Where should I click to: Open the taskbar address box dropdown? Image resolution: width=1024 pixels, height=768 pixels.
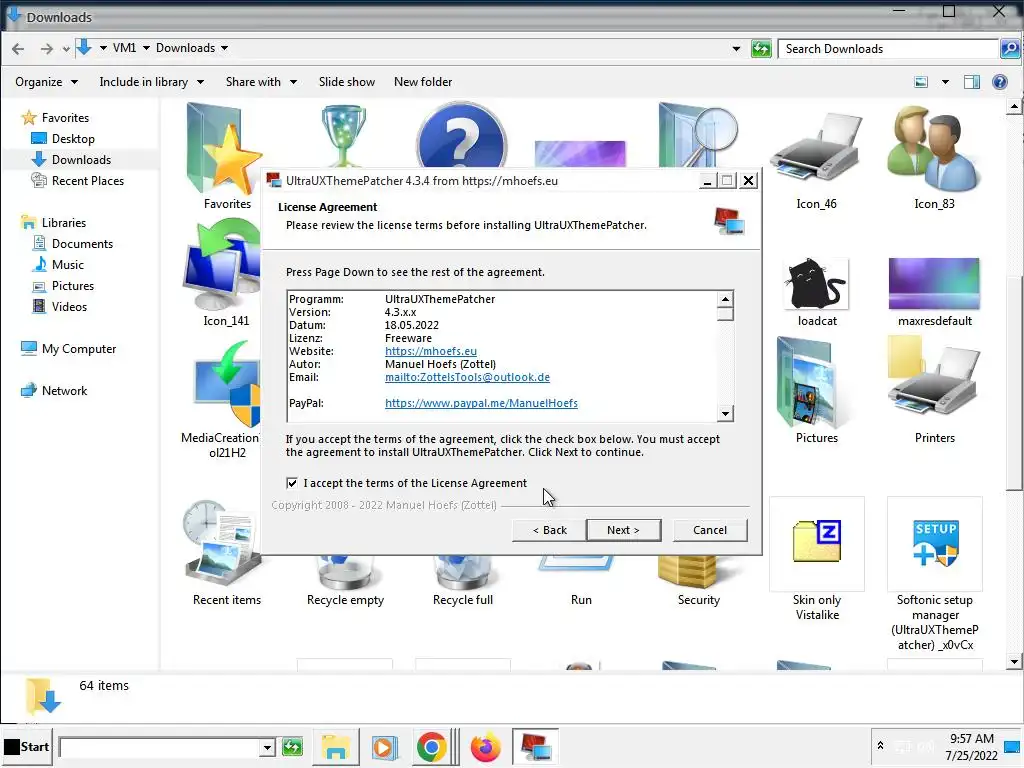[266, 747]
